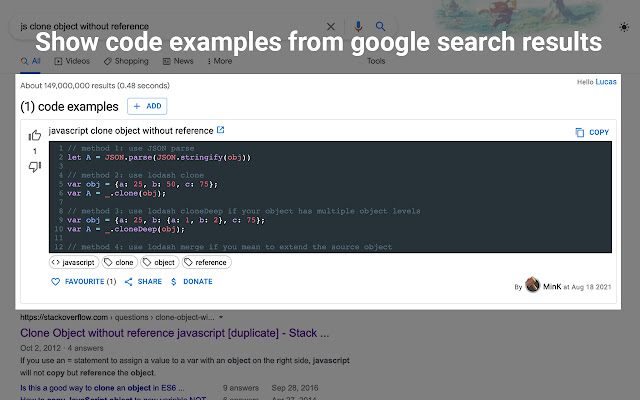Donate to the snippet author
The image size is (640, 400).
191,282
